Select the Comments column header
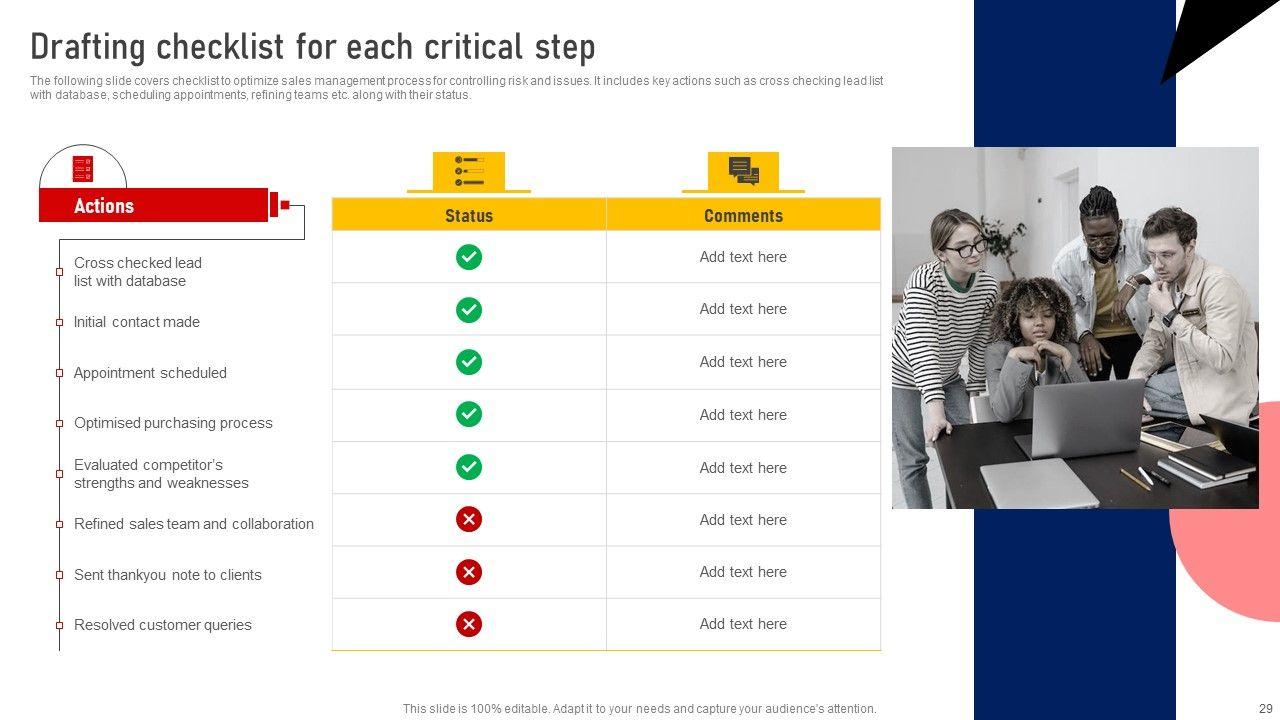Screen dimensions: 1280x720 click(743, 215)
